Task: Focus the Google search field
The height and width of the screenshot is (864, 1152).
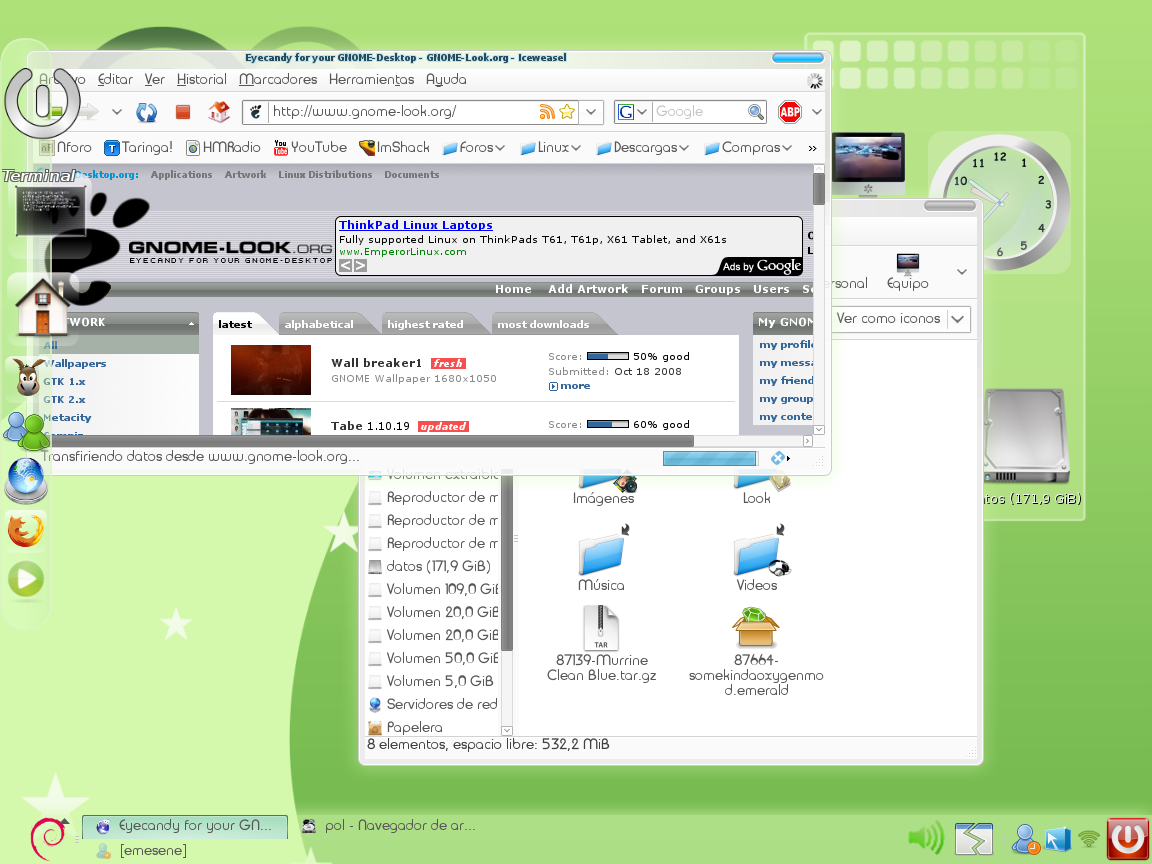Action: (x=698, y=112)
